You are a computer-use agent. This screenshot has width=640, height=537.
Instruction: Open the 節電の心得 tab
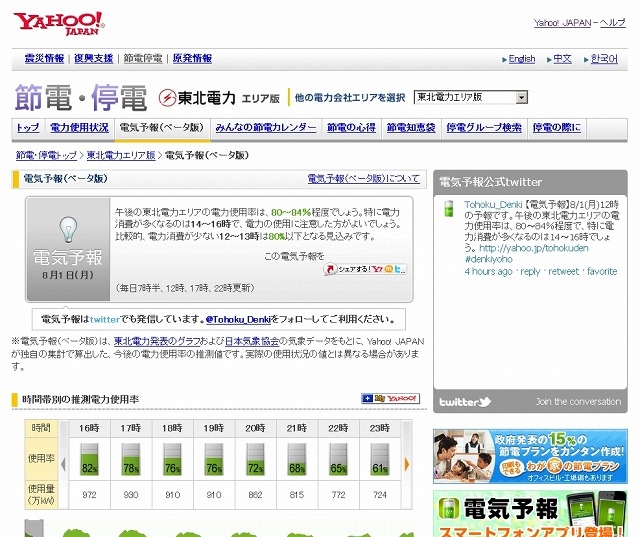click(x=351, y=128)
